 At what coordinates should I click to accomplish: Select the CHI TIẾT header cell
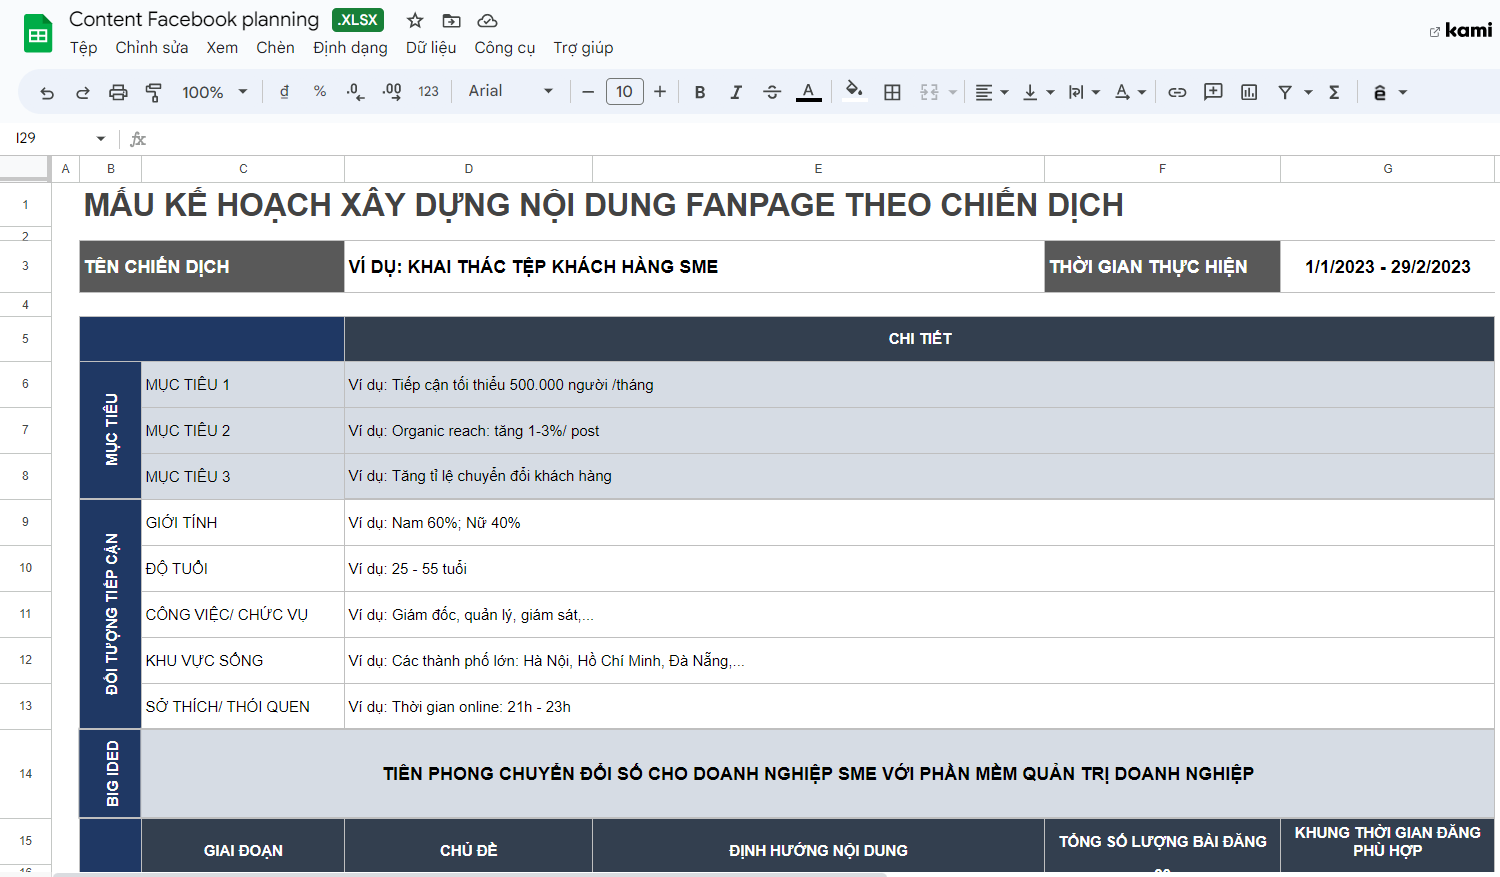pyautogui.click(x=919, y=339)
